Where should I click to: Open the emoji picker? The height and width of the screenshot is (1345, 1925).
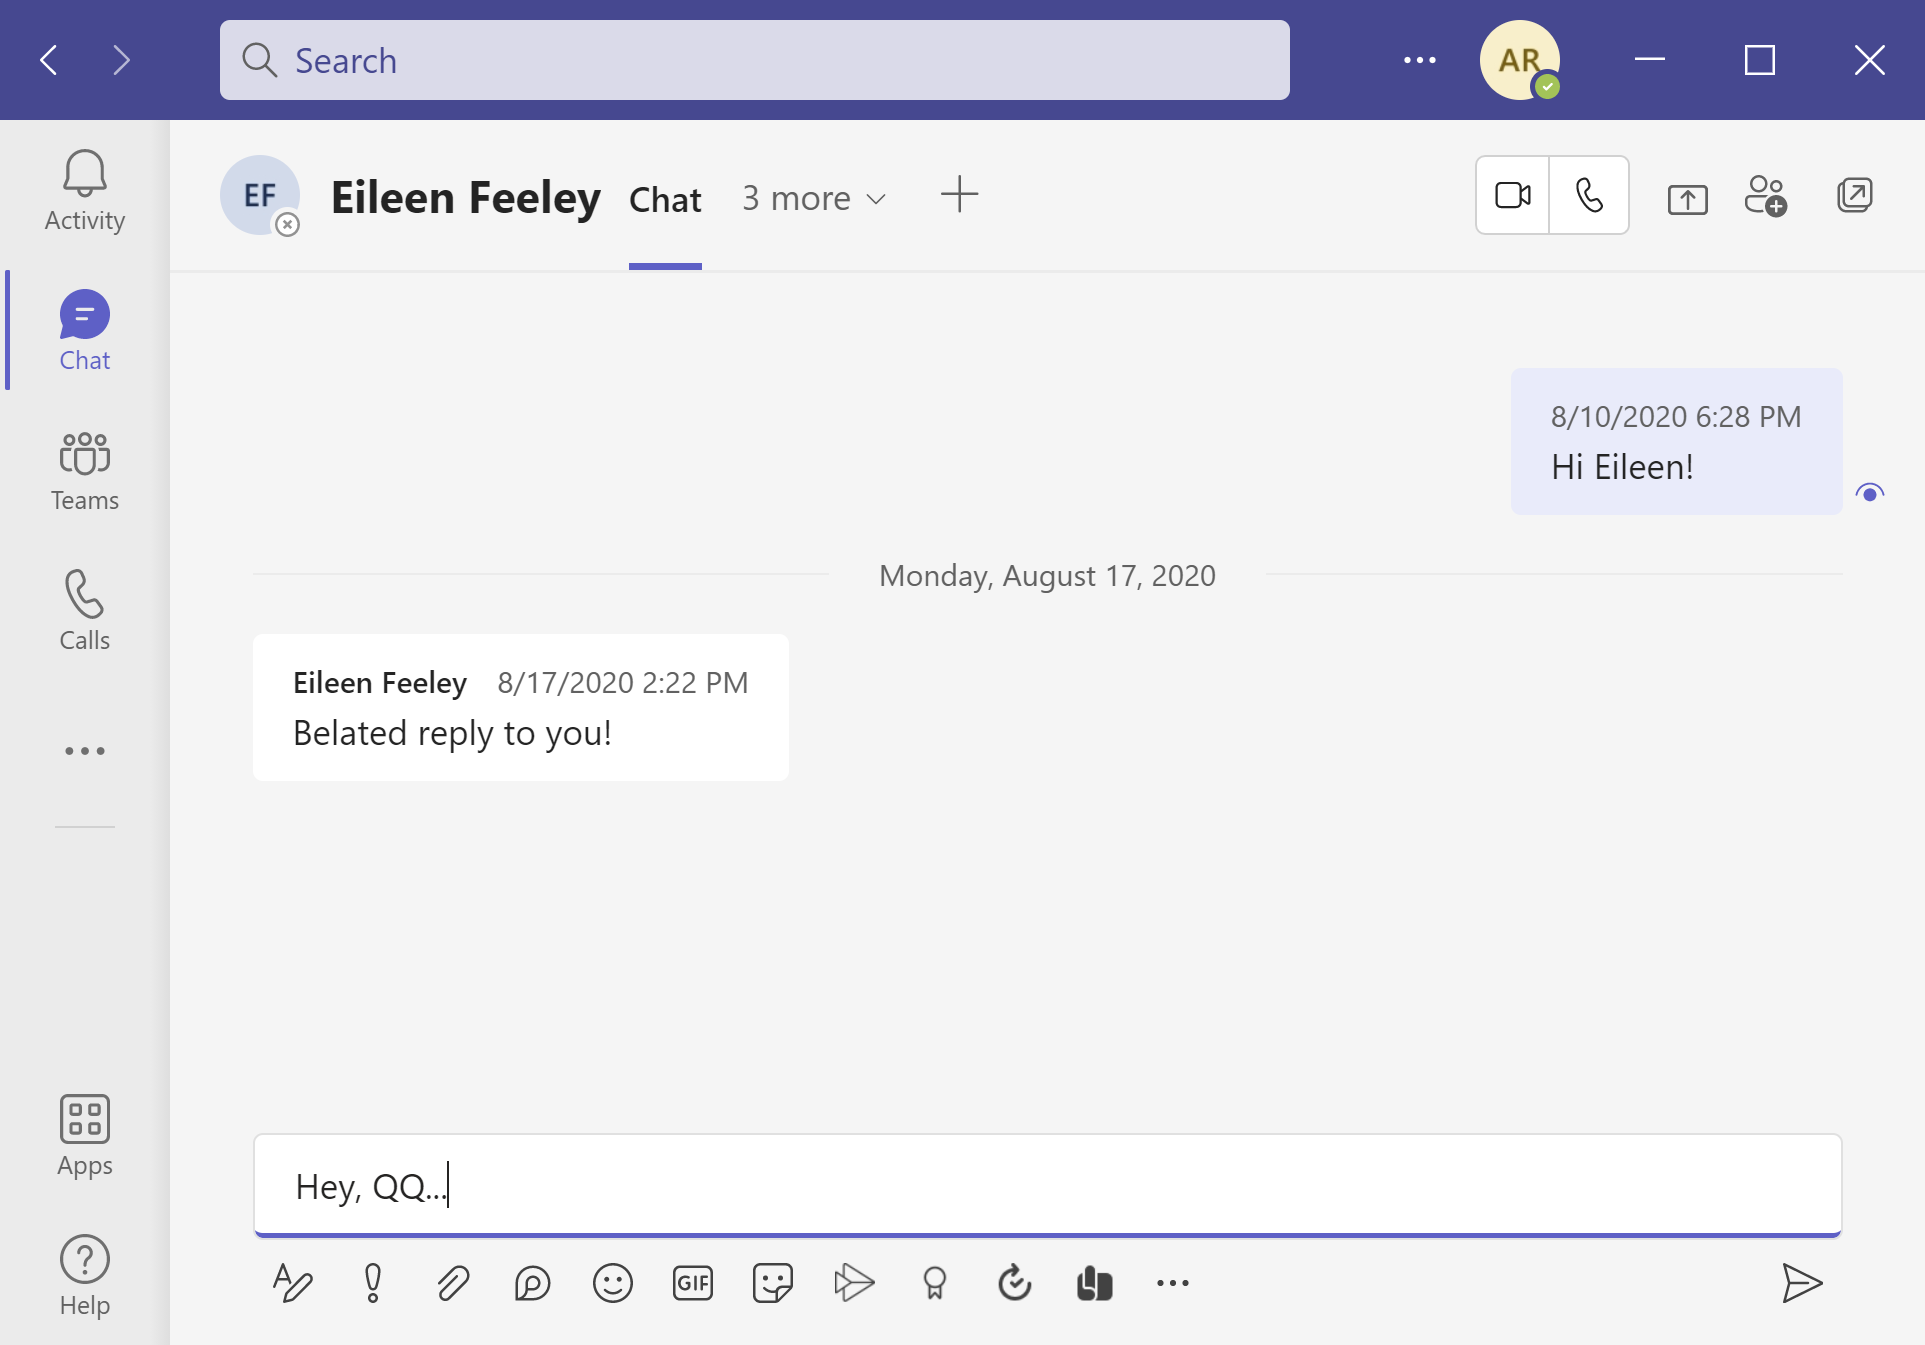pyautogui.click(x=613, y=1283)
